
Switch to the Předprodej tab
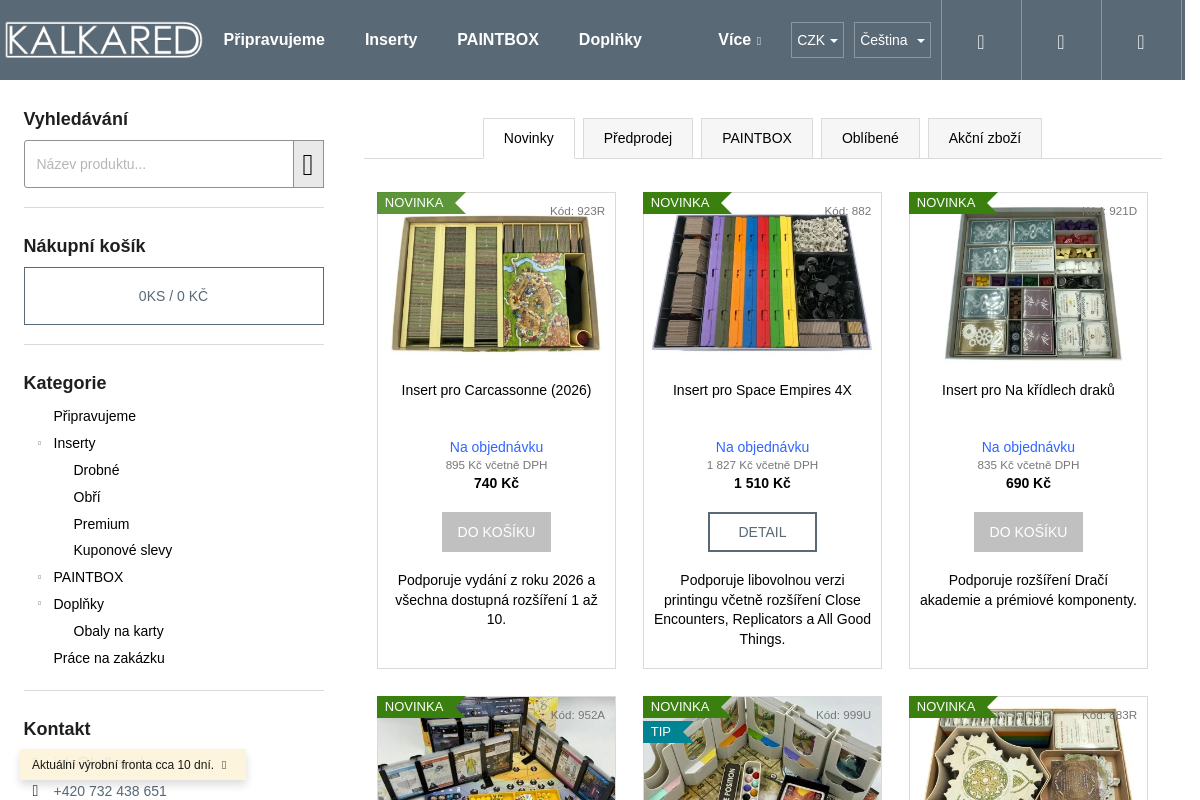click(638, 138)
